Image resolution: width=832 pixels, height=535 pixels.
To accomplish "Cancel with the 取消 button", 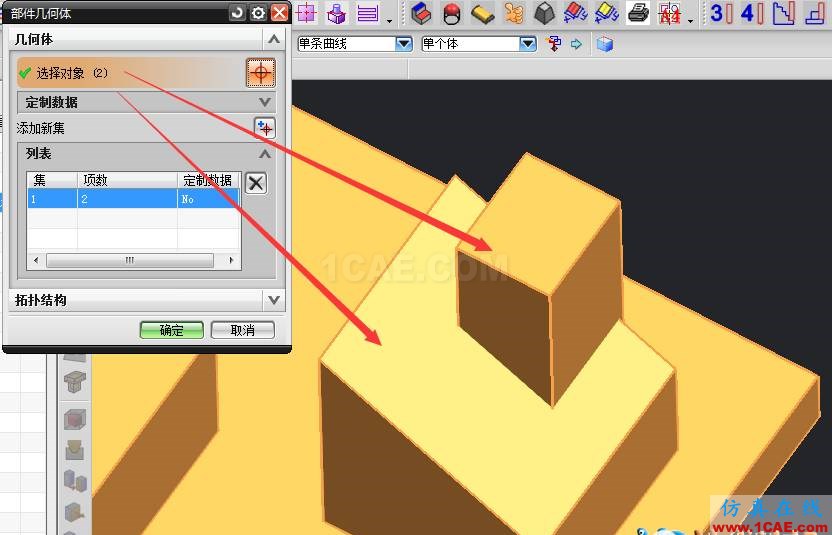I will [242, 330].
